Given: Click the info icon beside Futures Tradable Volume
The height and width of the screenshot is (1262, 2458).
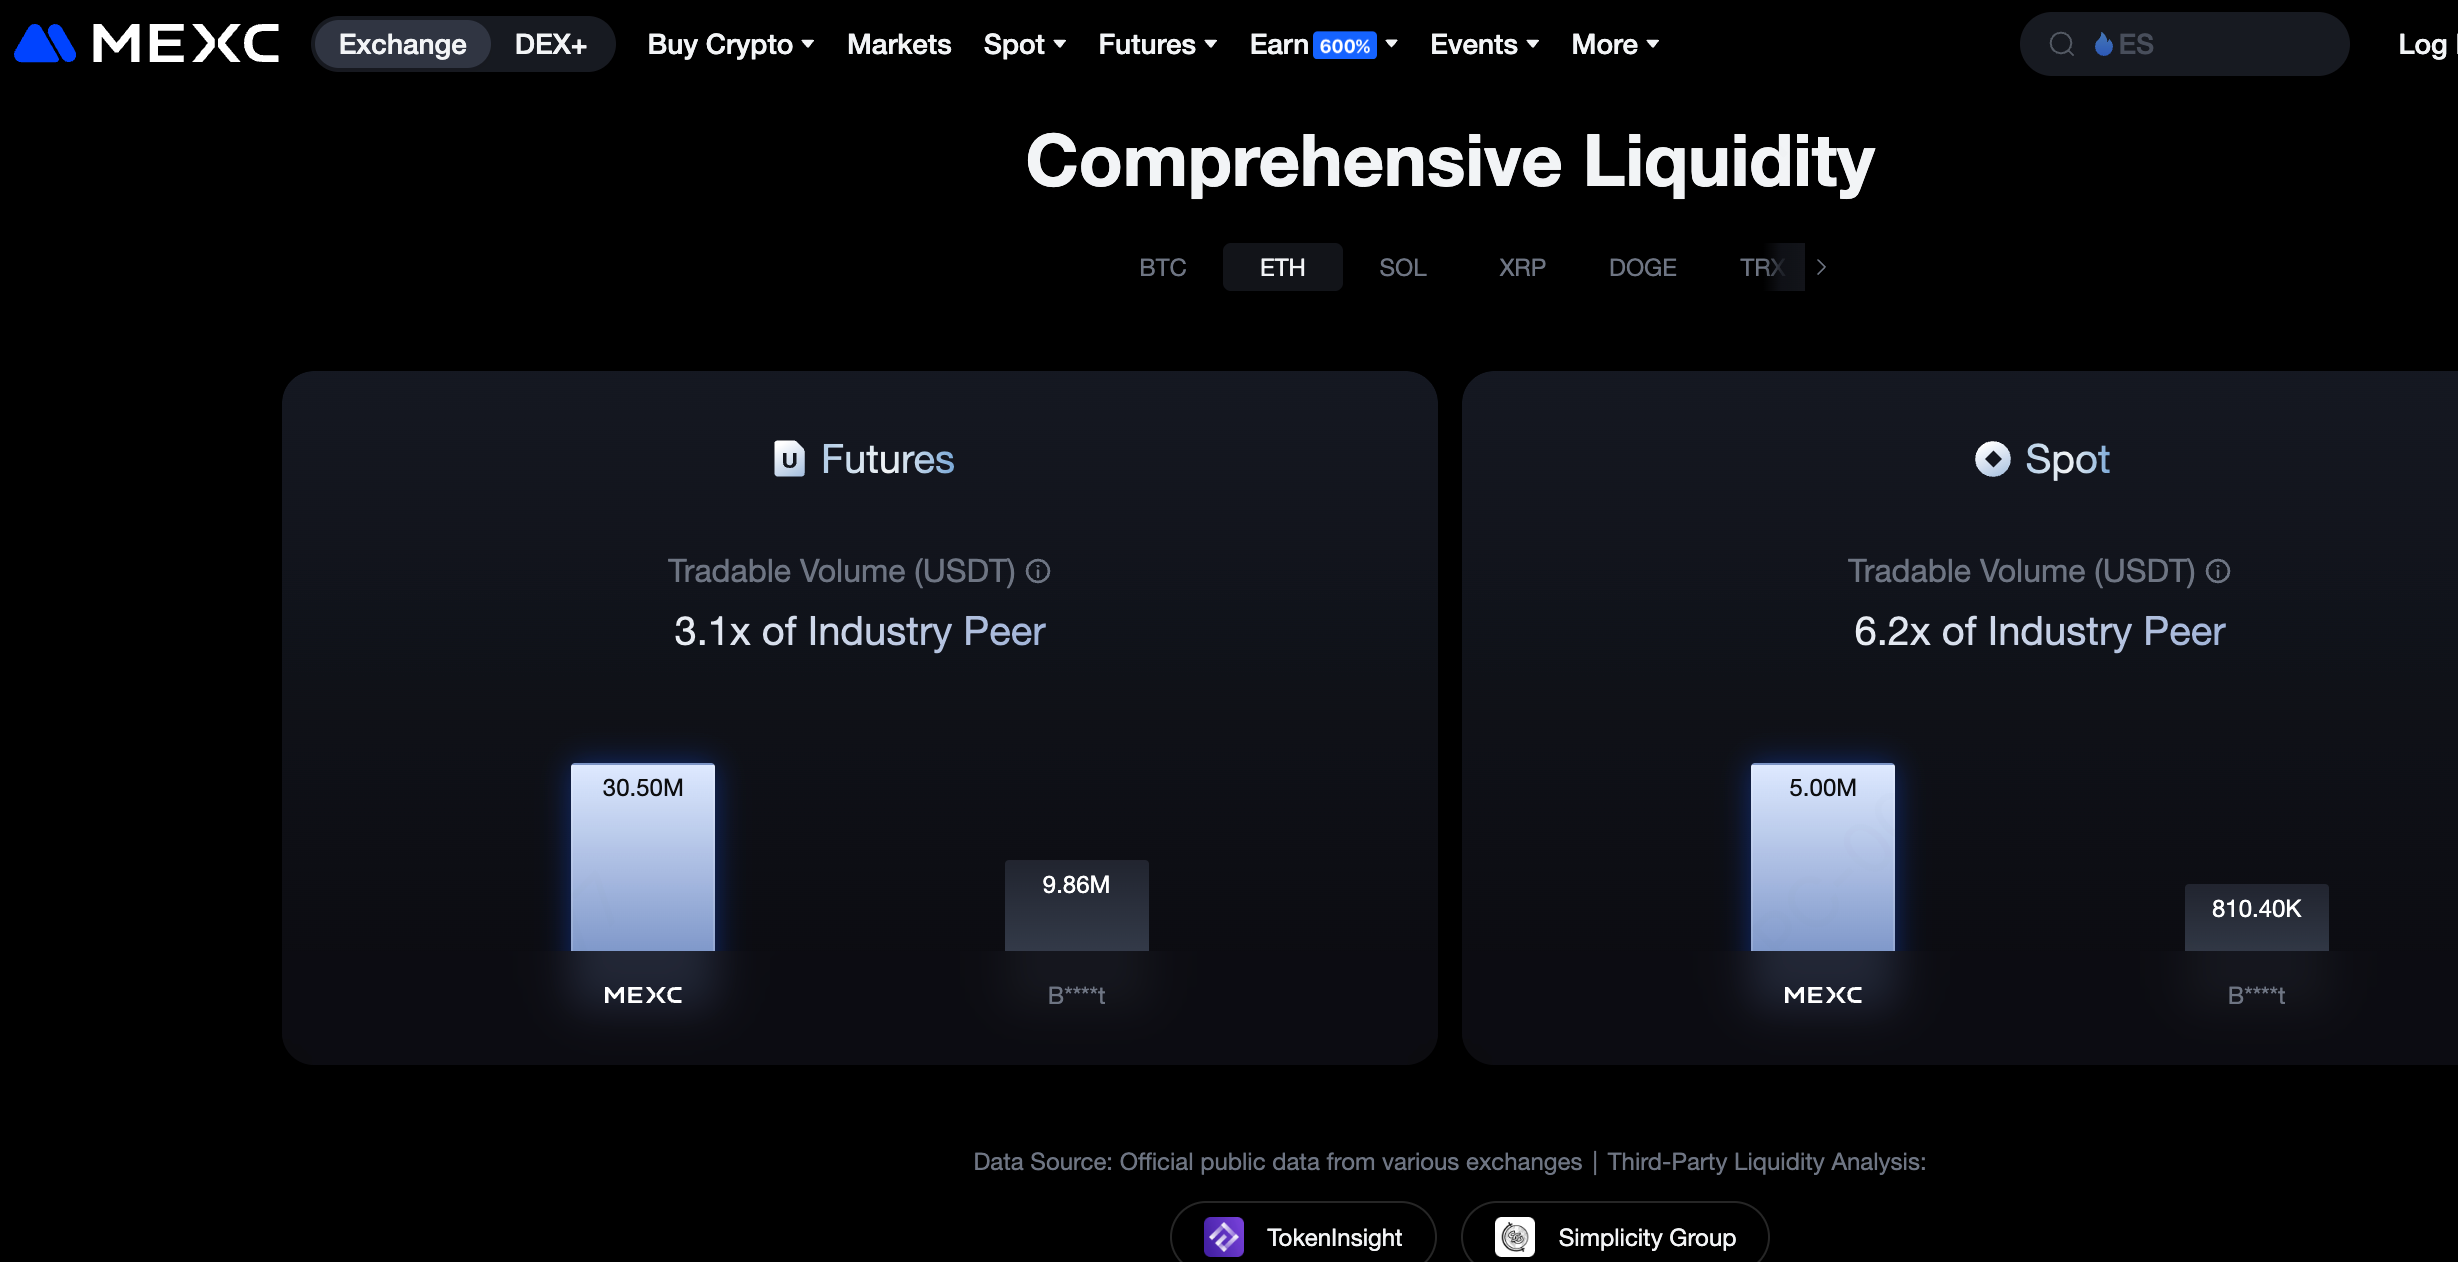Looking at the screenshot, I should coord(1038,571).
